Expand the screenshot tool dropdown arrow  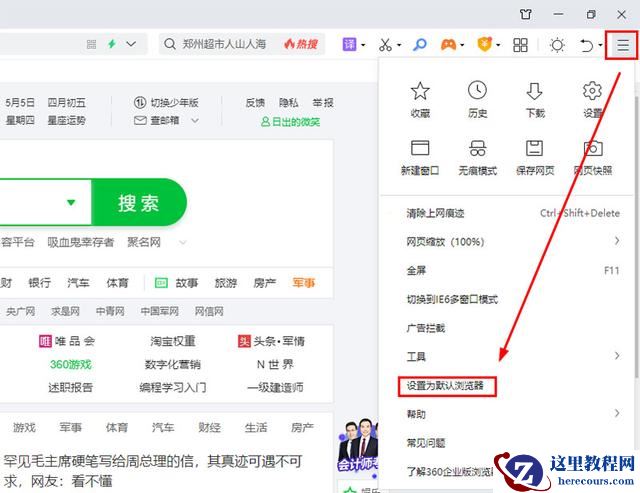(399, 45)
